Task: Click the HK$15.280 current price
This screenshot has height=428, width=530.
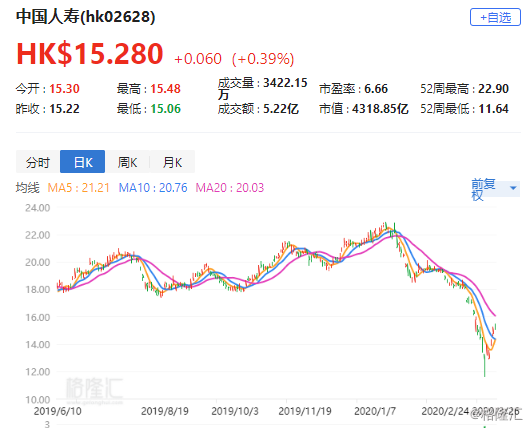Action: click(x=90, y=53)
